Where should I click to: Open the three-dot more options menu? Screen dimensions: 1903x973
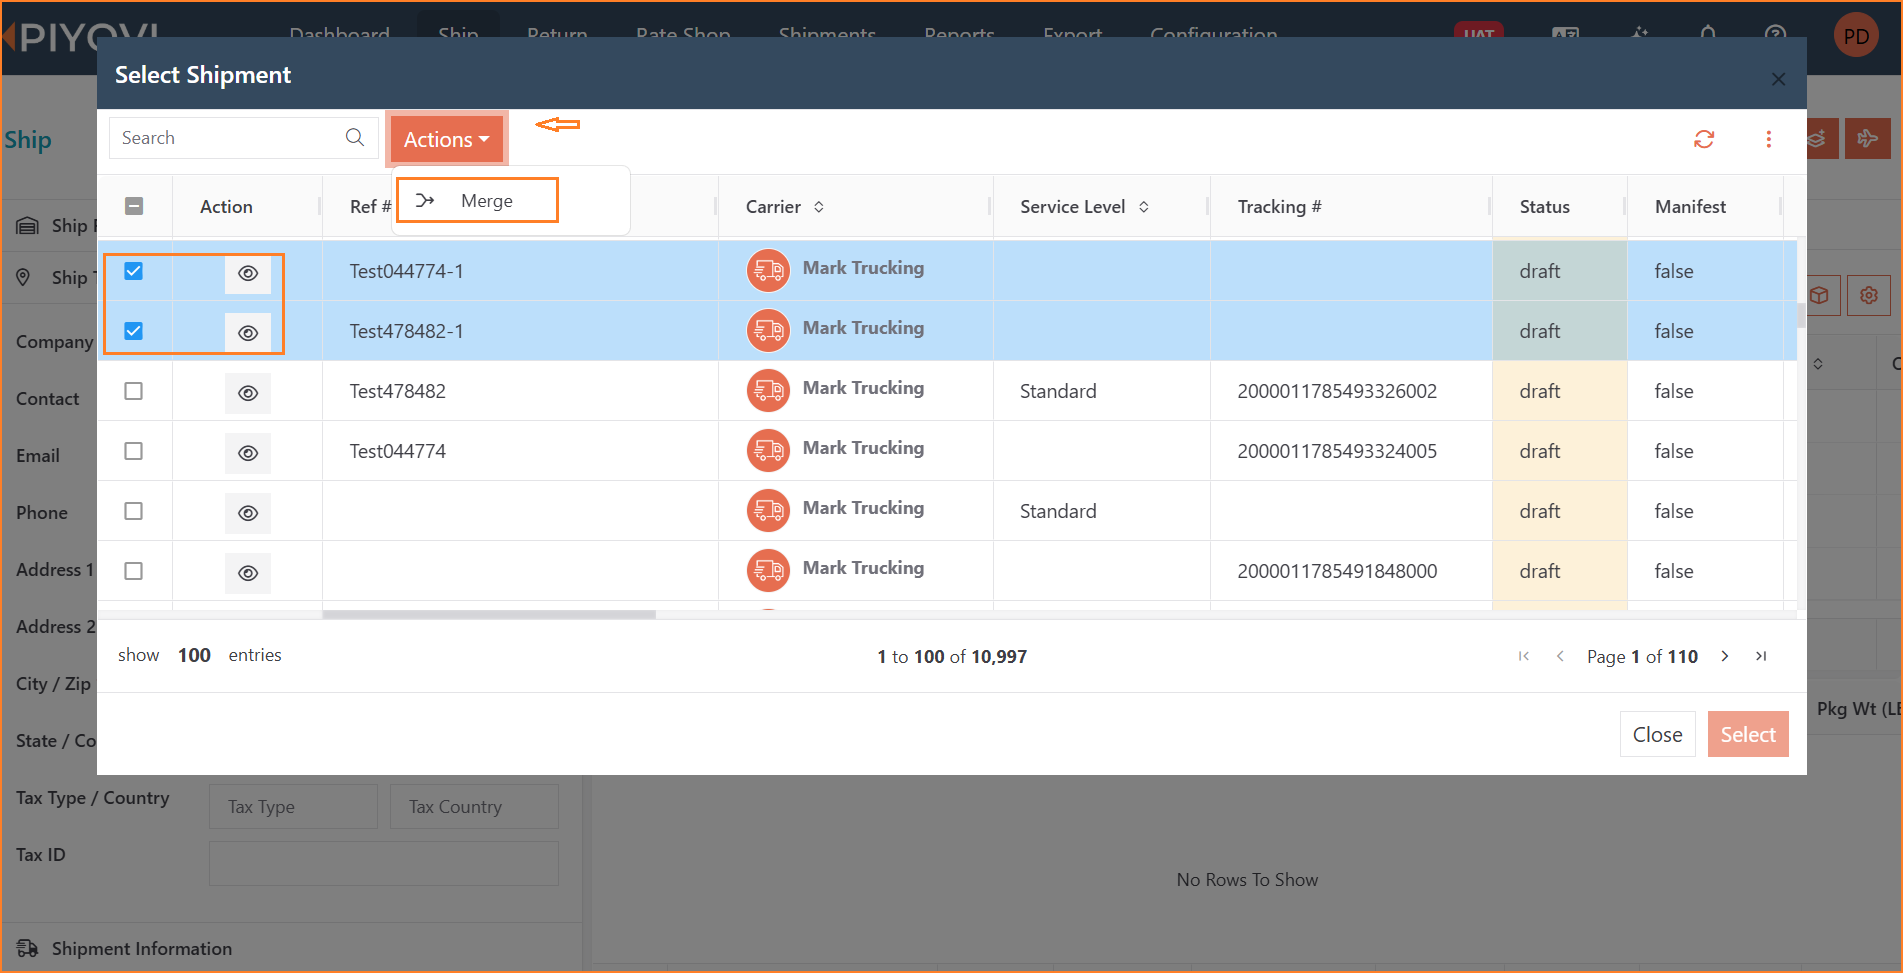(x=1768, y=139)
